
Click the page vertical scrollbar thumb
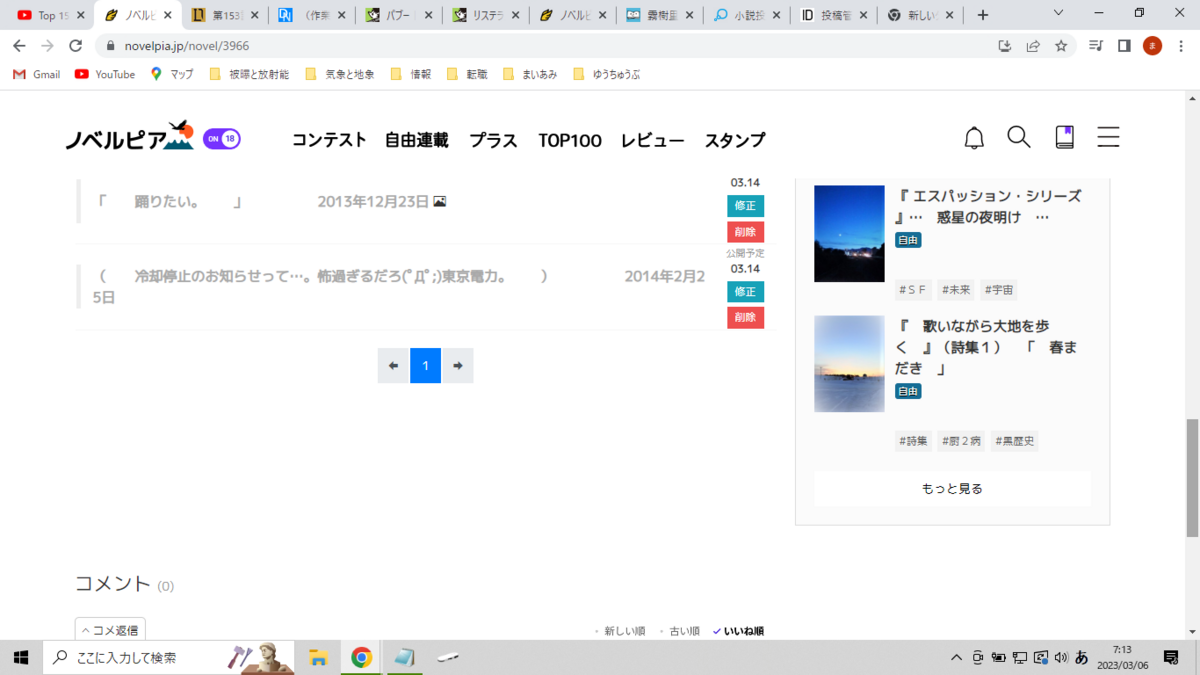tap(1191, 478)
